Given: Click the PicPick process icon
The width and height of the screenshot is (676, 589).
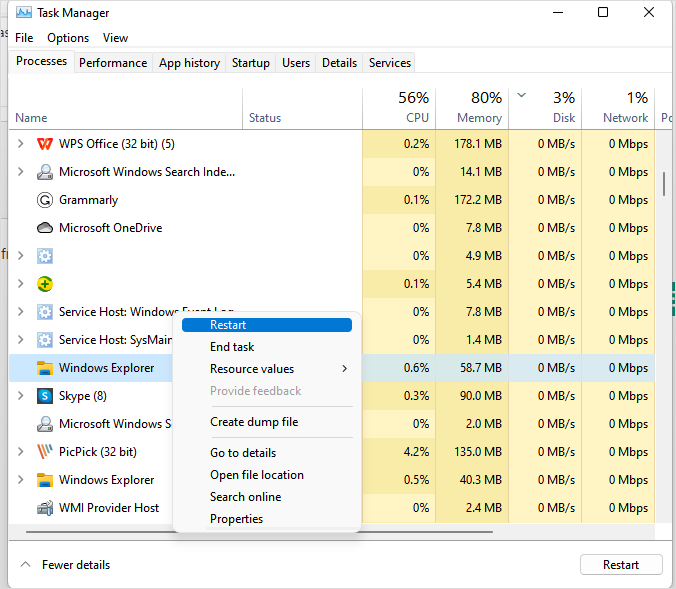Looking at the screenshot, I should [x=45, y=452].
